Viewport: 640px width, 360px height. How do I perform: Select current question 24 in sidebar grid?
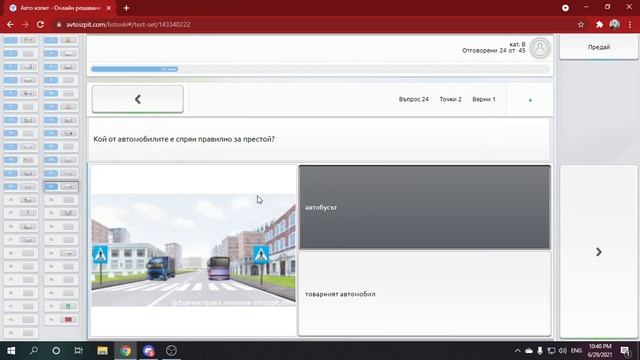(x=61, y=187)
